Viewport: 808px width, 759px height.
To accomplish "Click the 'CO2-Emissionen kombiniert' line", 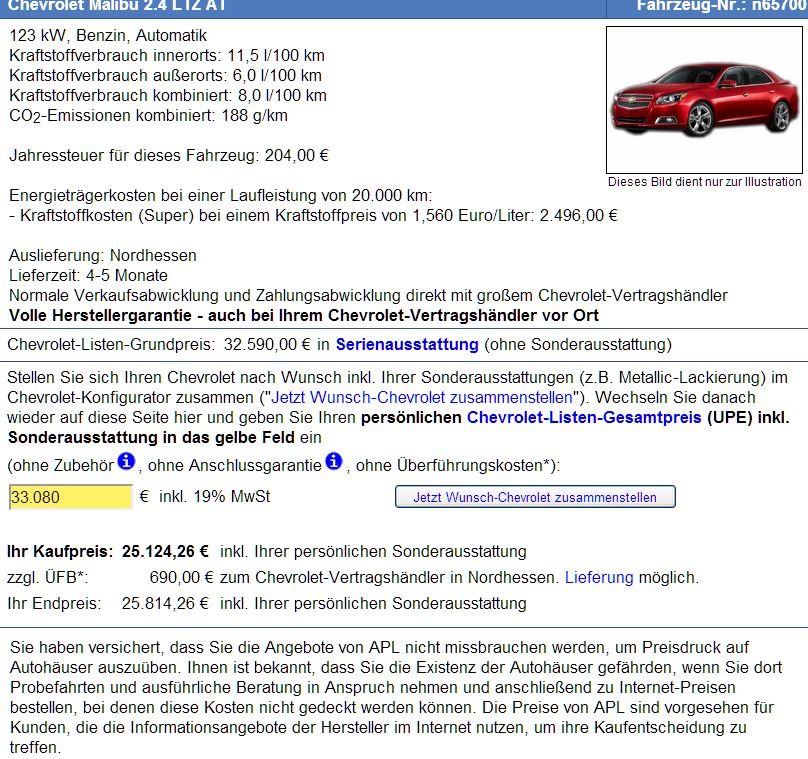I will (x=148, y=115).
